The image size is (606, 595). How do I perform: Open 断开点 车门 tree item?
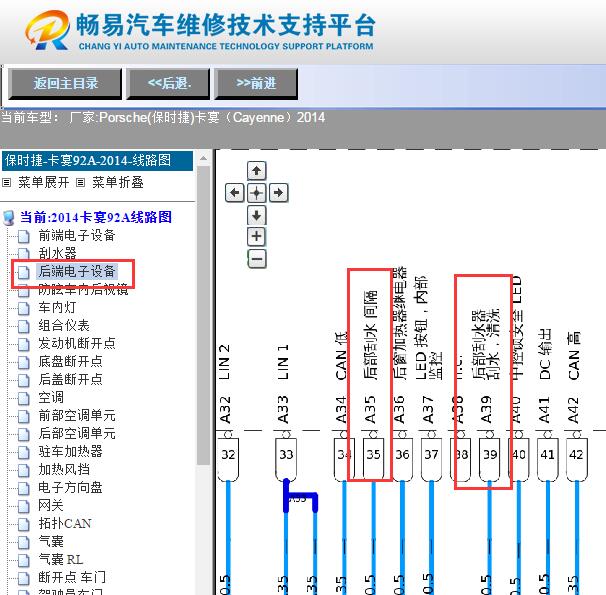[x=72, y=577]
